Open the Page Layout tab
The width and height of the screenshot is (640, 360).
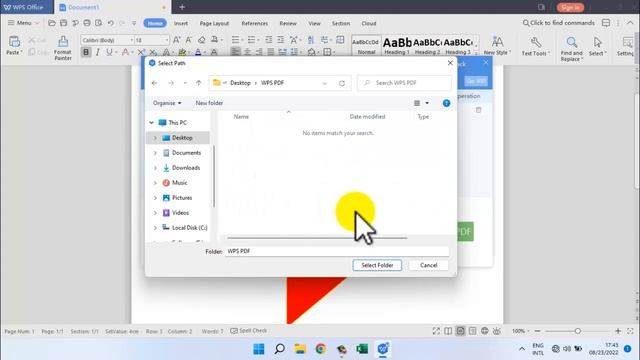[214, 23]
